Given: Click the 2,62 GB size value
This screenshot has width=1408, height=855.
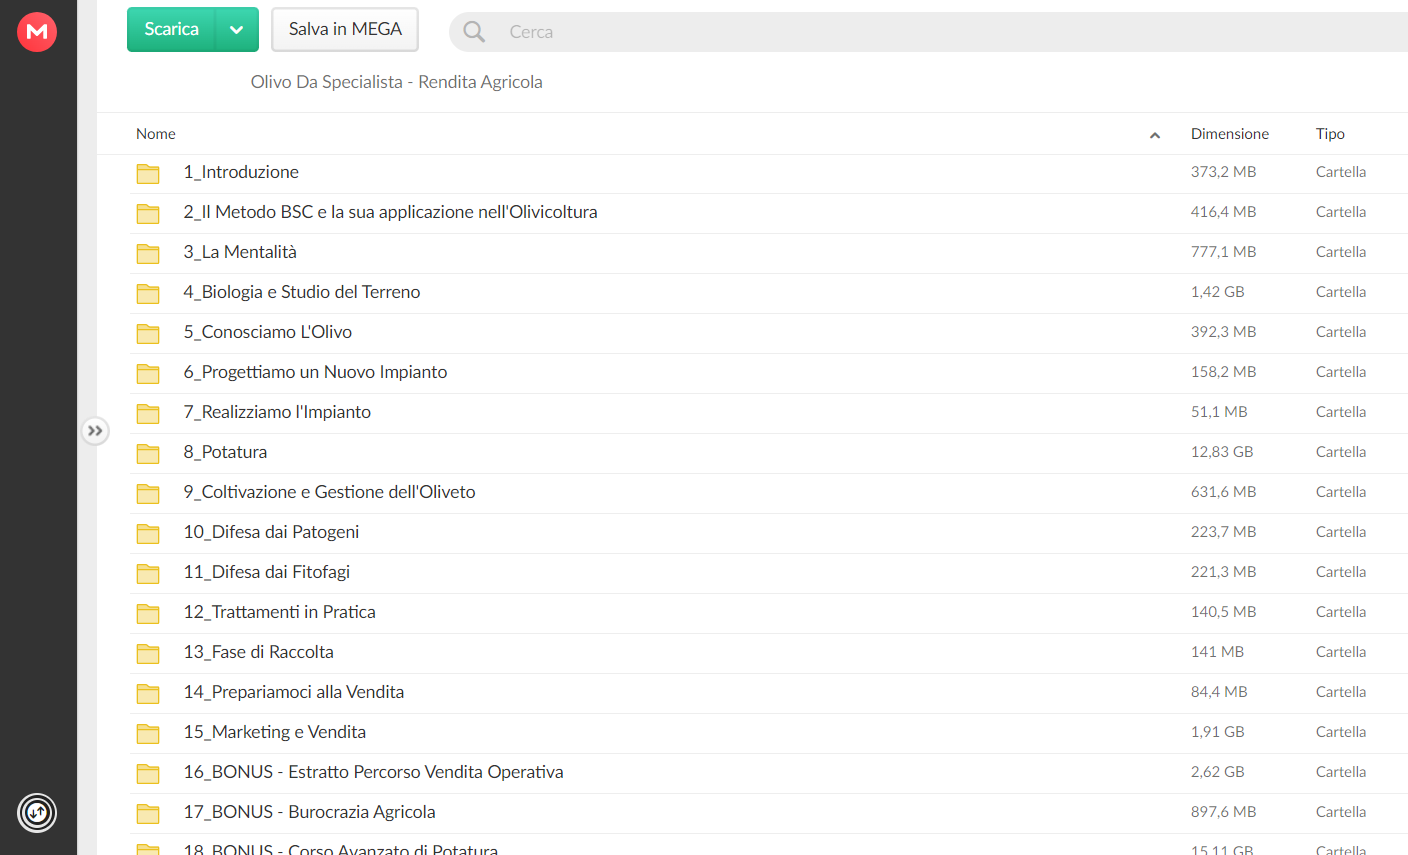Looking at the screenshot, I should tap(1218, 772).
